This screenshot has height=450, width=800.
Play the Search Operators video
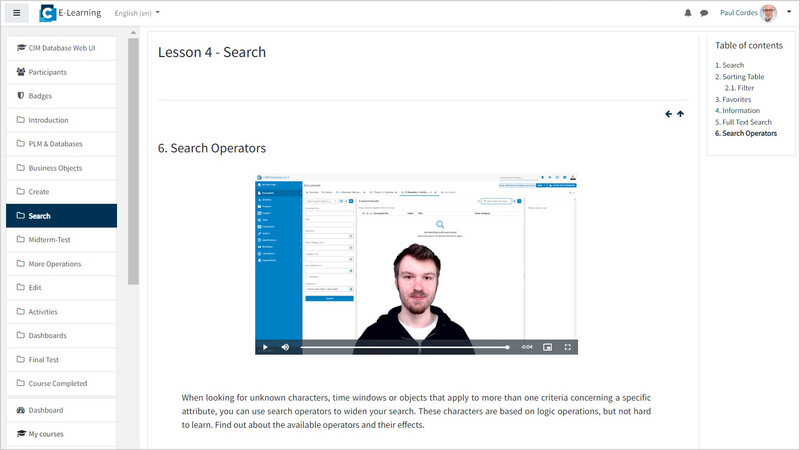[265, 347]
